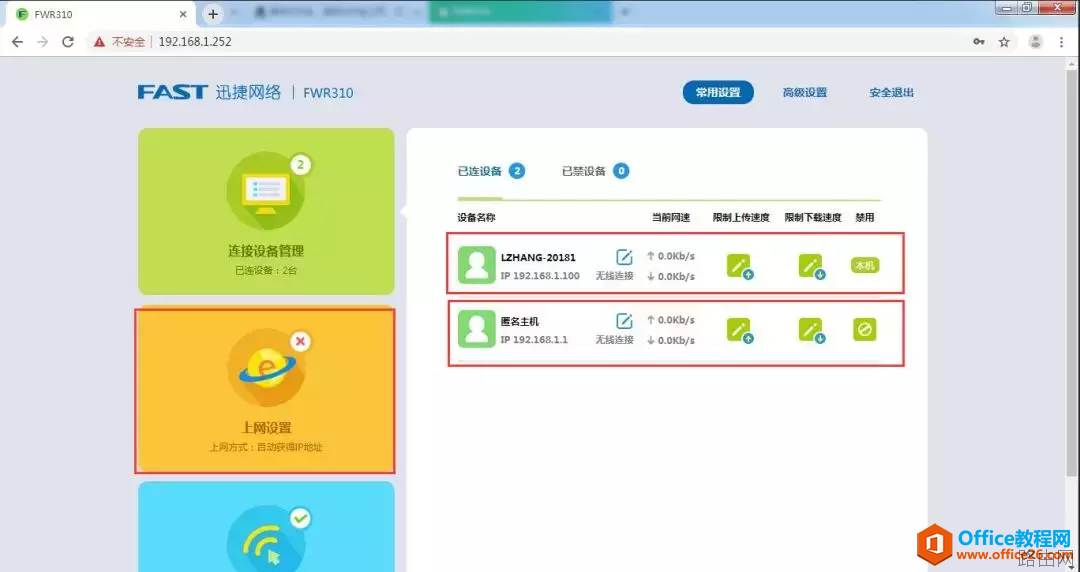Set download speed limit for 匿名主机
This screenshot has width=1080, height=572.
point(810,330)
